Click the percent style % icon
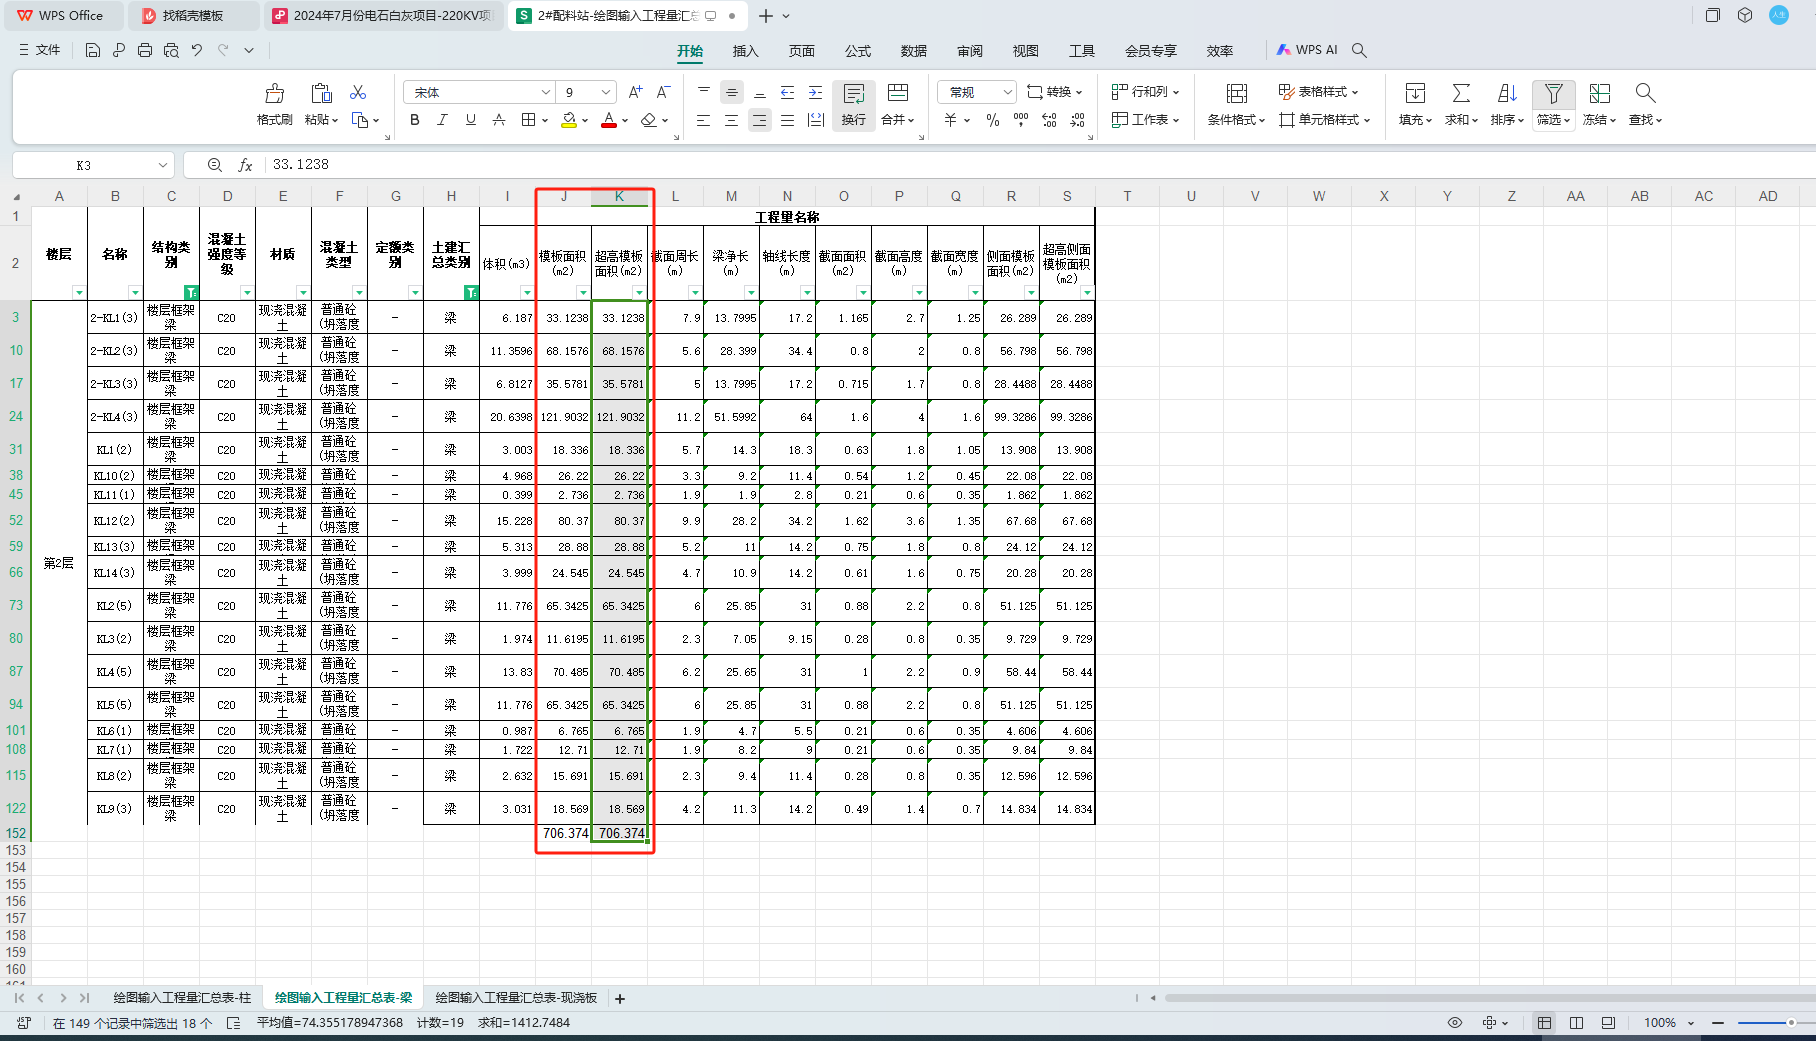 [x=993, y=120]
